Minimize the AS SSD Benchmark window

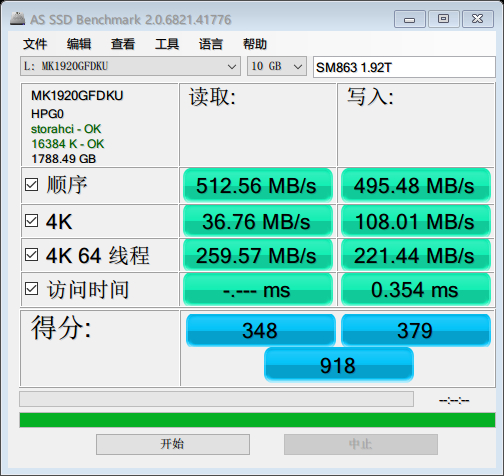coord(410,19)
